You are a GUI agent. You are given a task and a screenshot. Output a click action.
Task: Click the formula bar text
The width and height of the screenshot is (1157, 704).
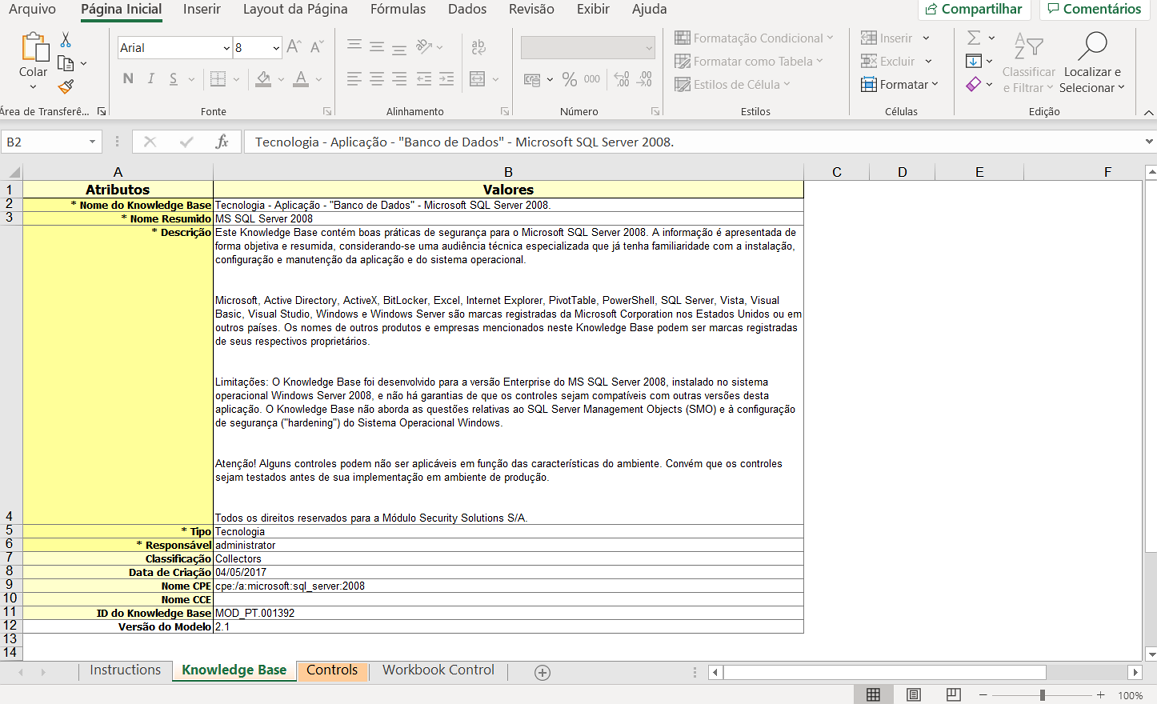click(x=464, y=142)
